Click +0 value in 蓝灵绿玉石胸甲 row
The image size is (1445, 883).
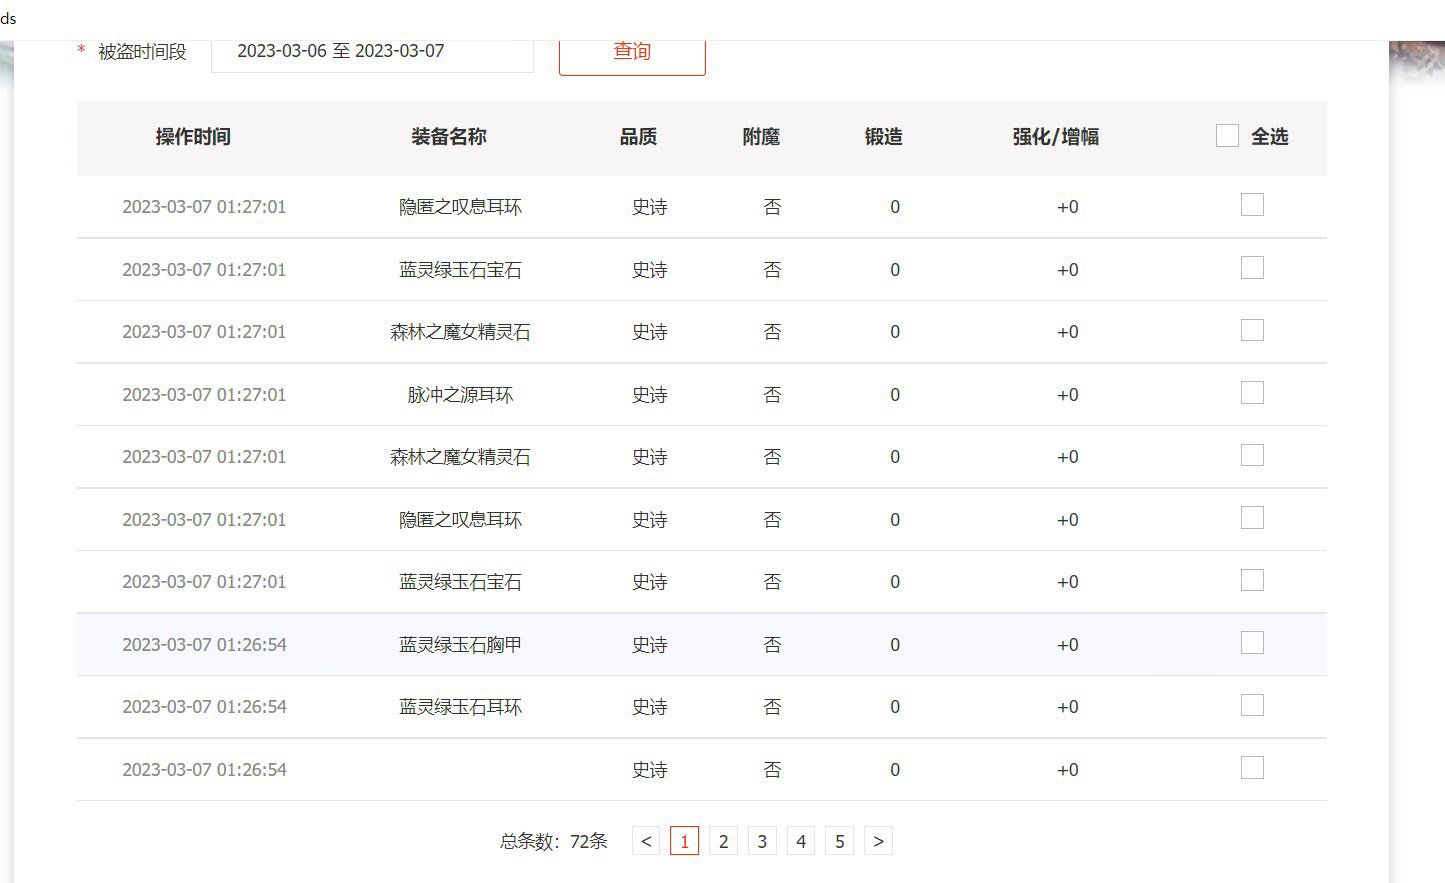pos(1068,645)
